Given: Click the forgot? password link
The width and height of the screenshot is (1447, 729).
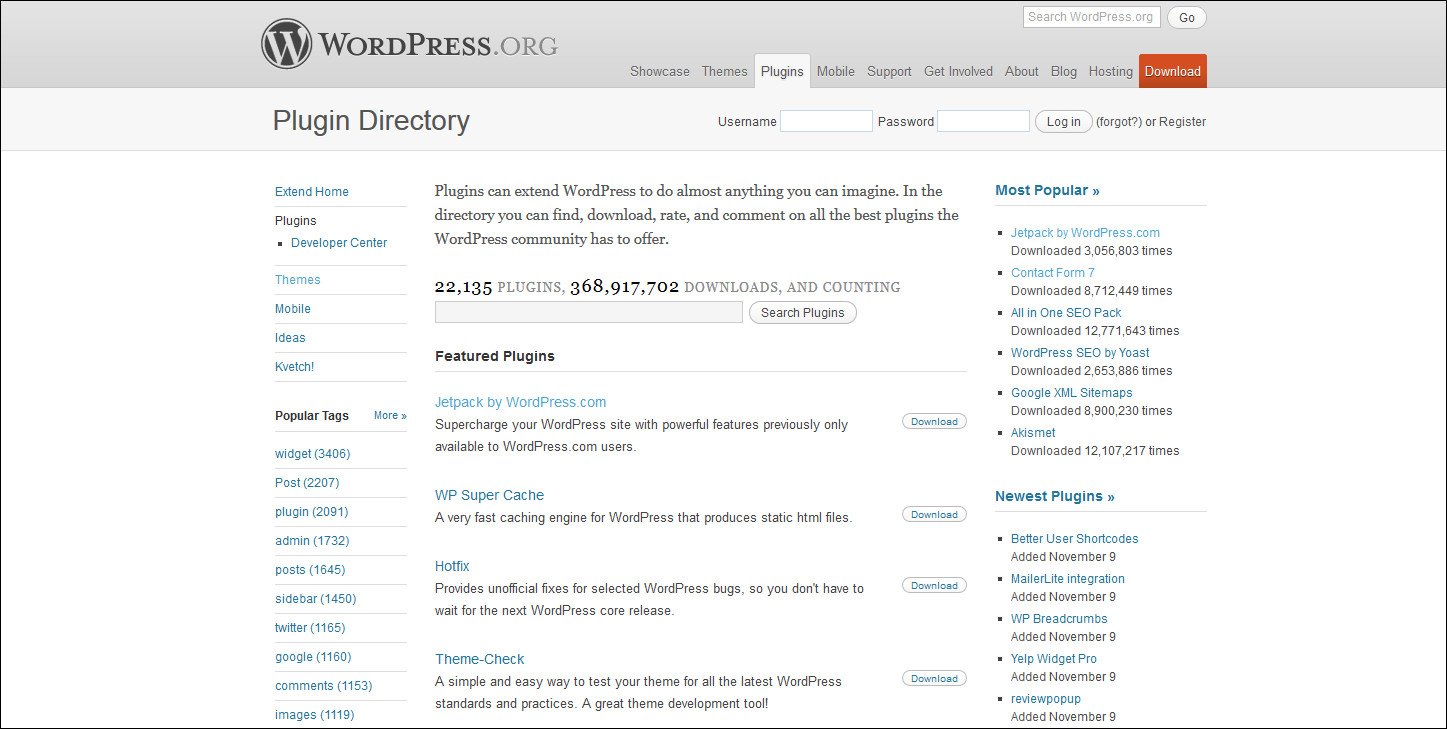Looking at the screenshot, I should point(1119,122).
